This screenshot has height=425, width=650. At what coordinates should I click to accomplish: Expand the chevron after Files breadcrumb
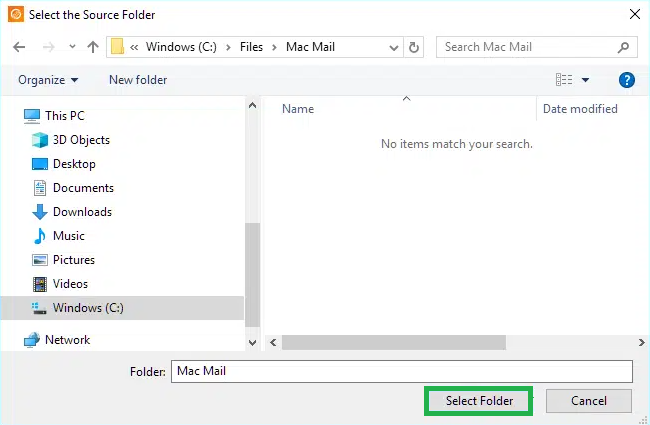click(x=274, y=47)
